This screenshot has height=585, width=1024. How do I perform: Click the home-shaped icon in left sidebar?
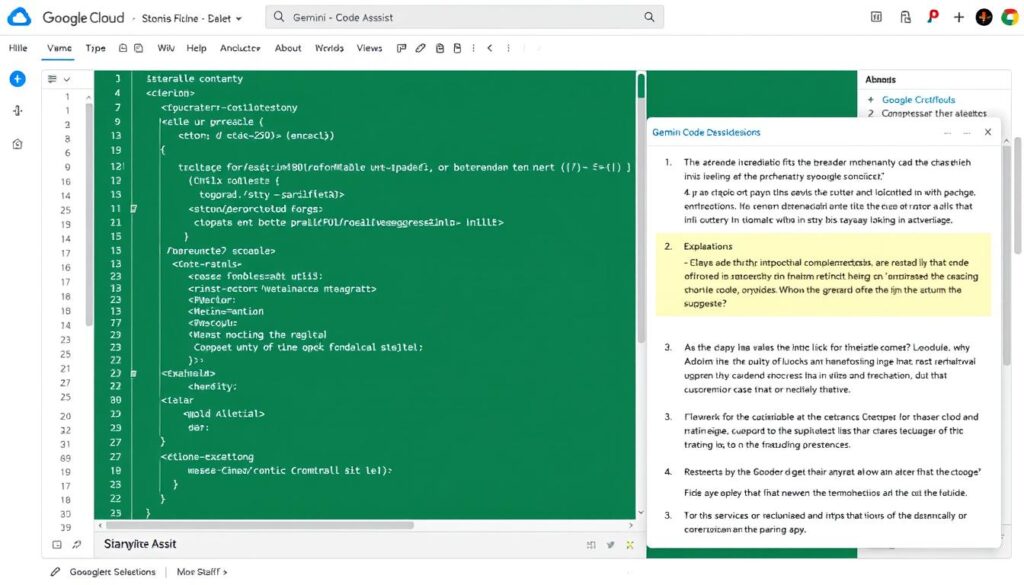tap(18, 144)
